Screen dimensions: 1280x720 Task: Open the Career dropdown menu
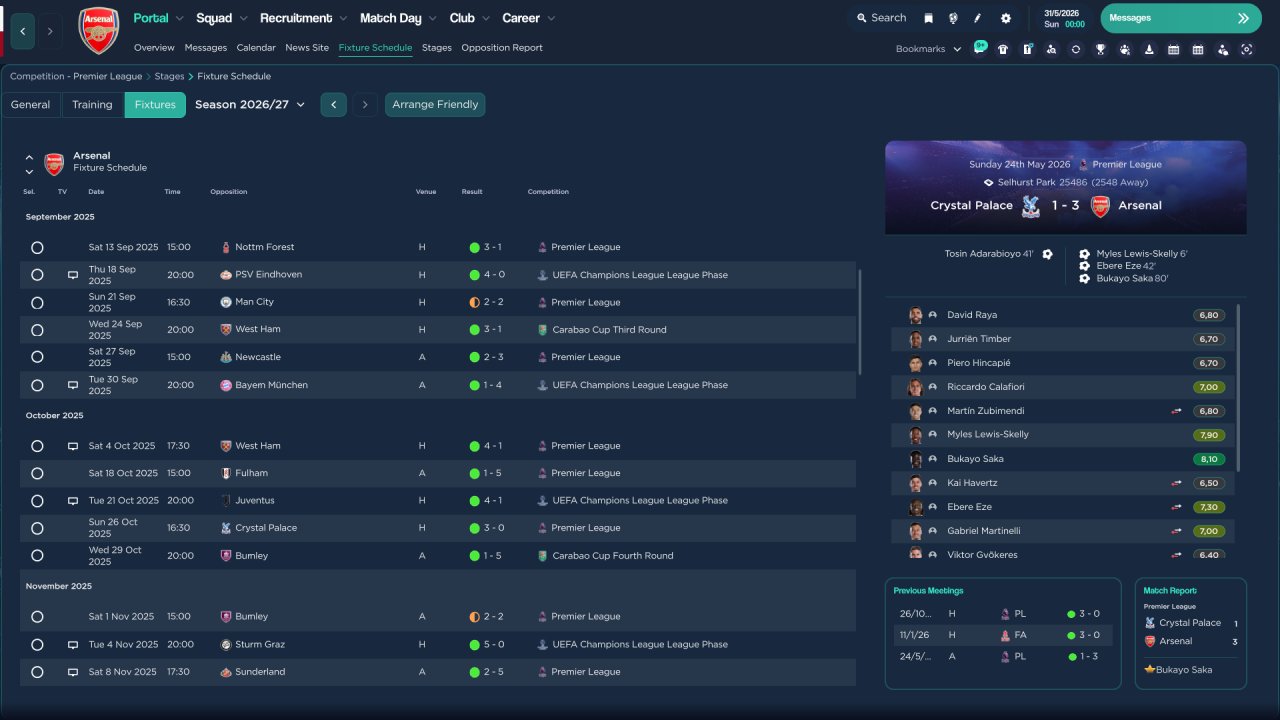[x=528, y=18]
